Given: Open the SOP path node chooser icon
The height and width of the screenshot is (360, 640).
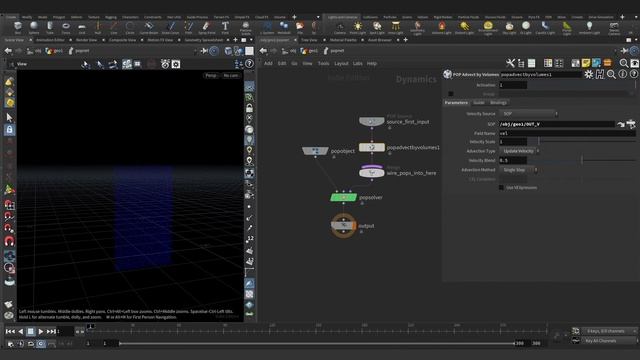Looking at the screenshot, I should [x=631, y=124].
